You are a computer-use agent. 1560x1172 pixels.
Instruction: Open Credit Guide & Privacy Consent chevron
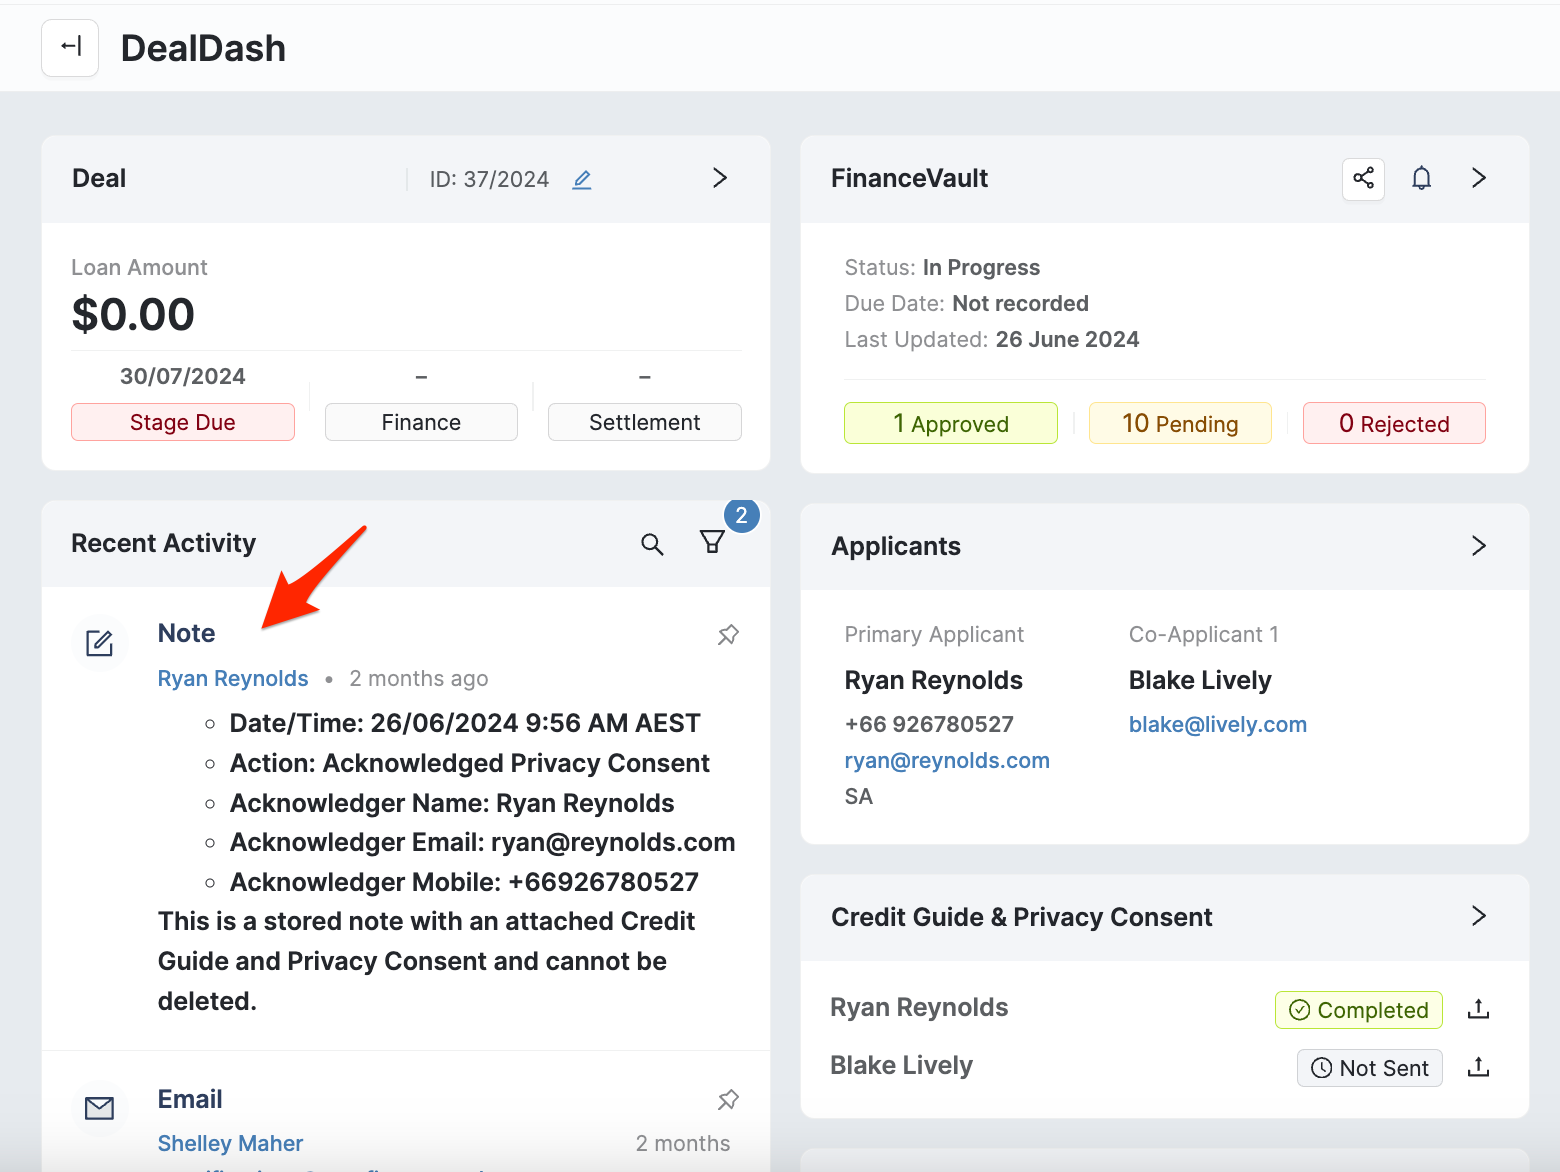(1479, 916)
